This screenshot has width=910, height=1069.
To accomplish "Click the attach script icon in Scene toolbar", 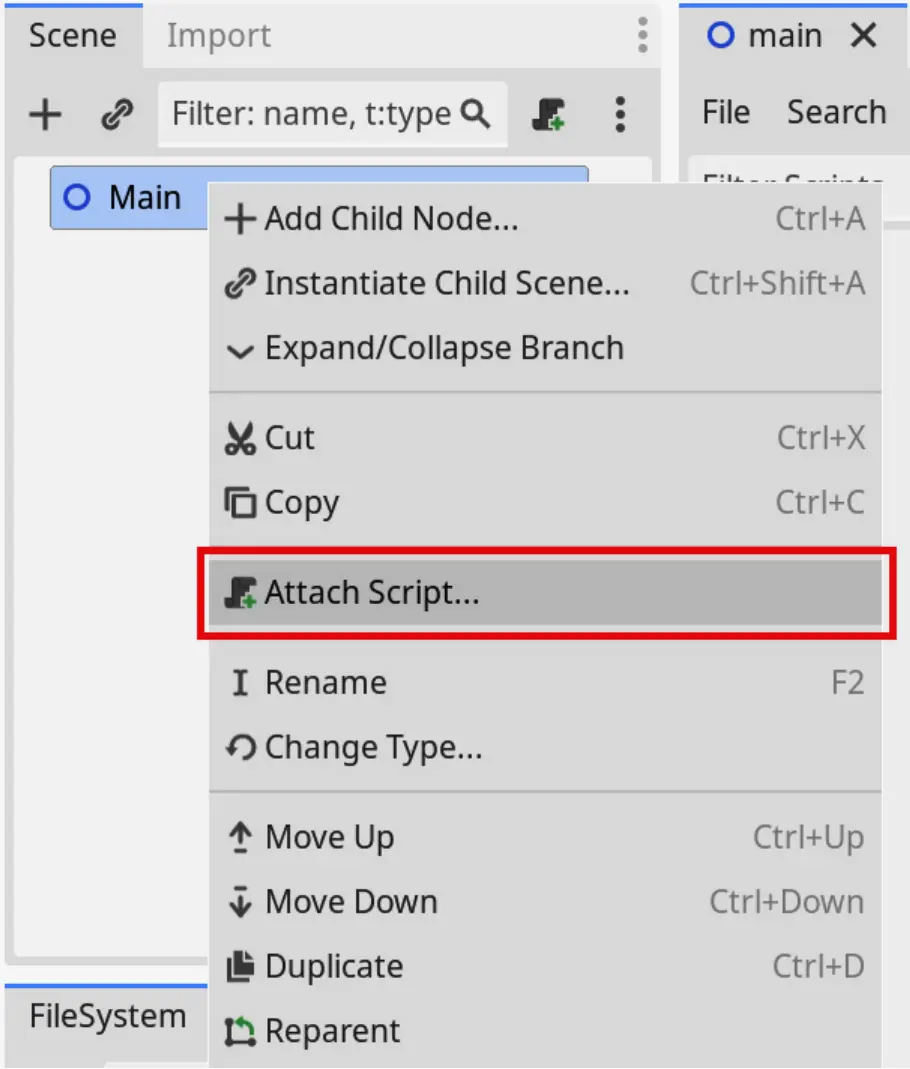I will [549, 115].
